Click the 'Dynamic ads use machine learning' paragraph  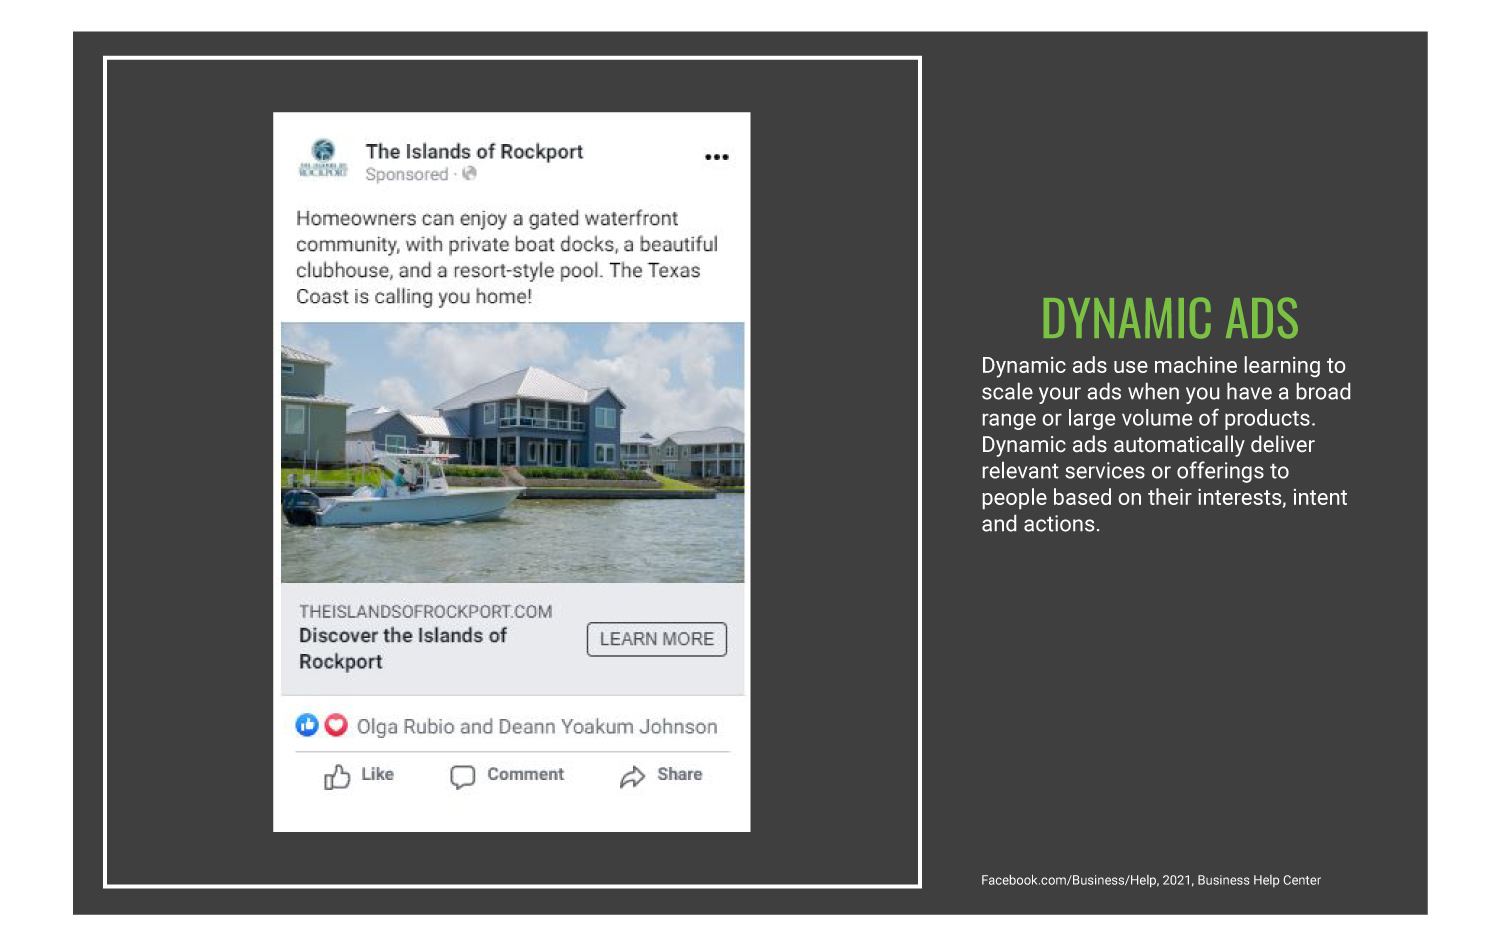pos(1166,444)
